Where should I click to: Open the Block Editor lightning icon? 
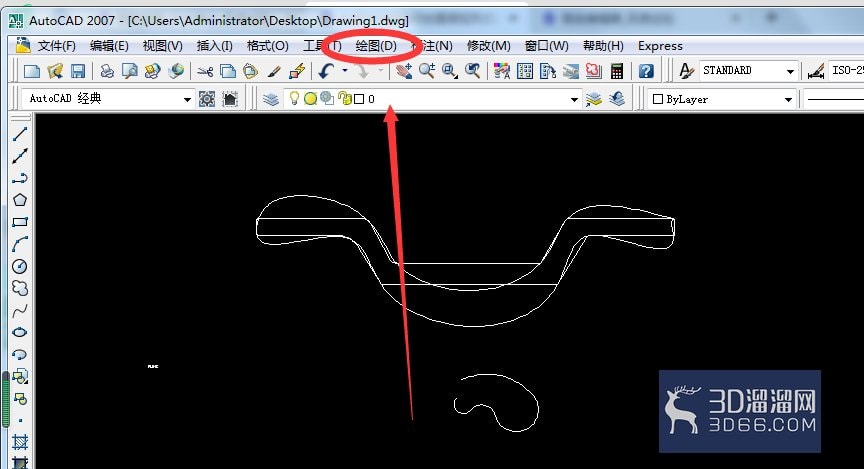point(298,71)
